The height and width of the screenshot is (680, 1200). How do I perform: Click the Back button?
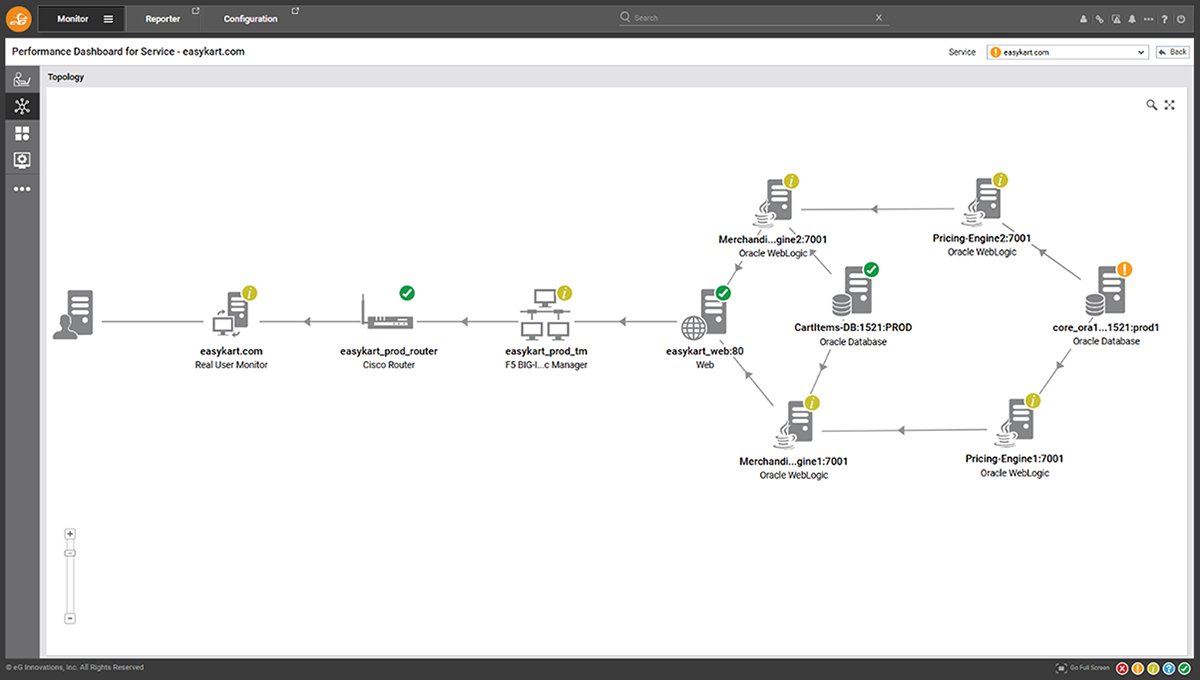[1172, 52]
